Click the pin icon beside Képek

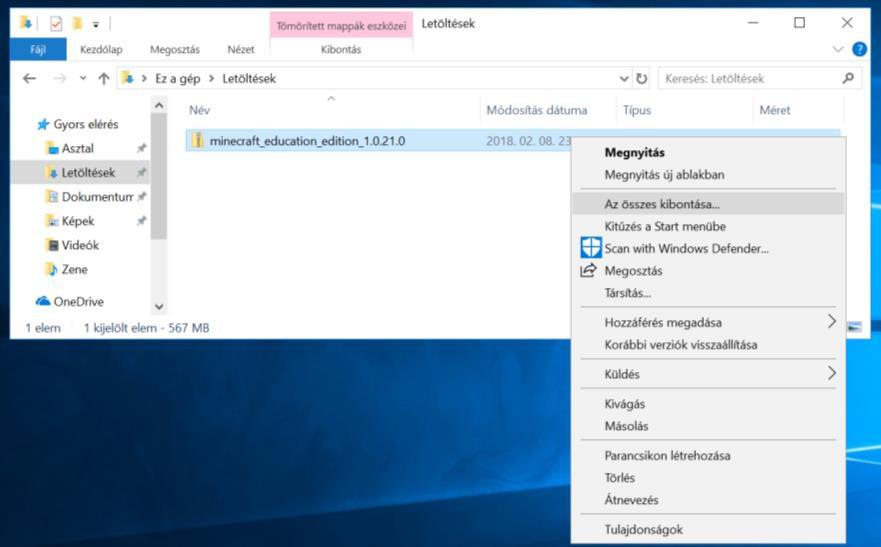point(142,221)
